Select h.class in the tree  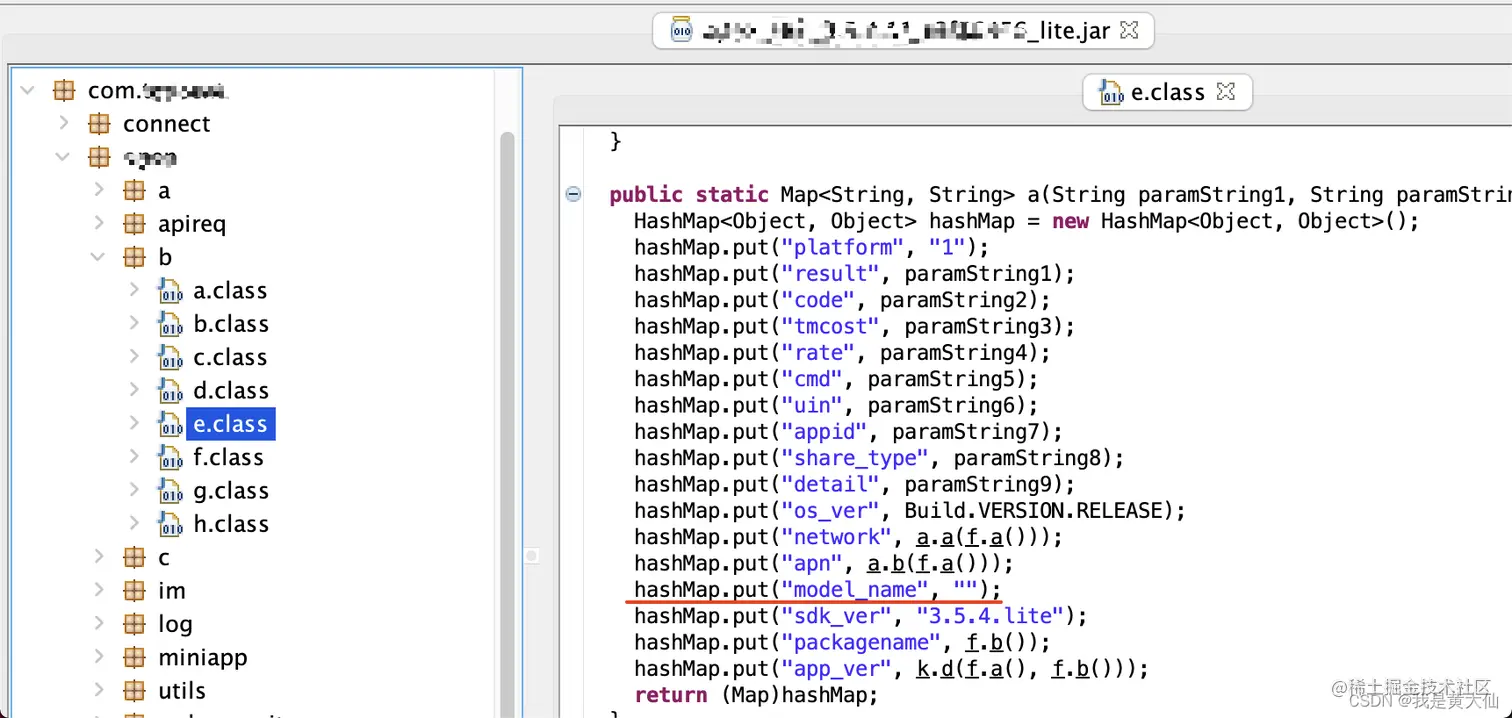point(231,524)
